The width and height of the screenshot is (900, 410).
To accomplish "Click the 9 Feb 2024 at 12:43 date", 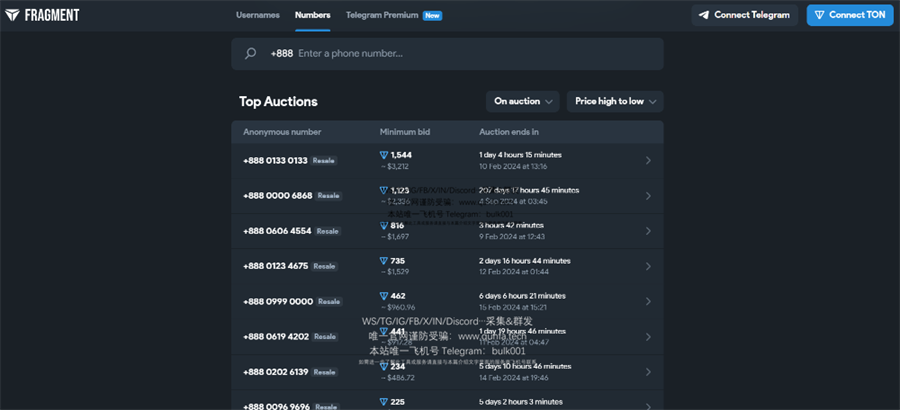I will coord(512,237).
